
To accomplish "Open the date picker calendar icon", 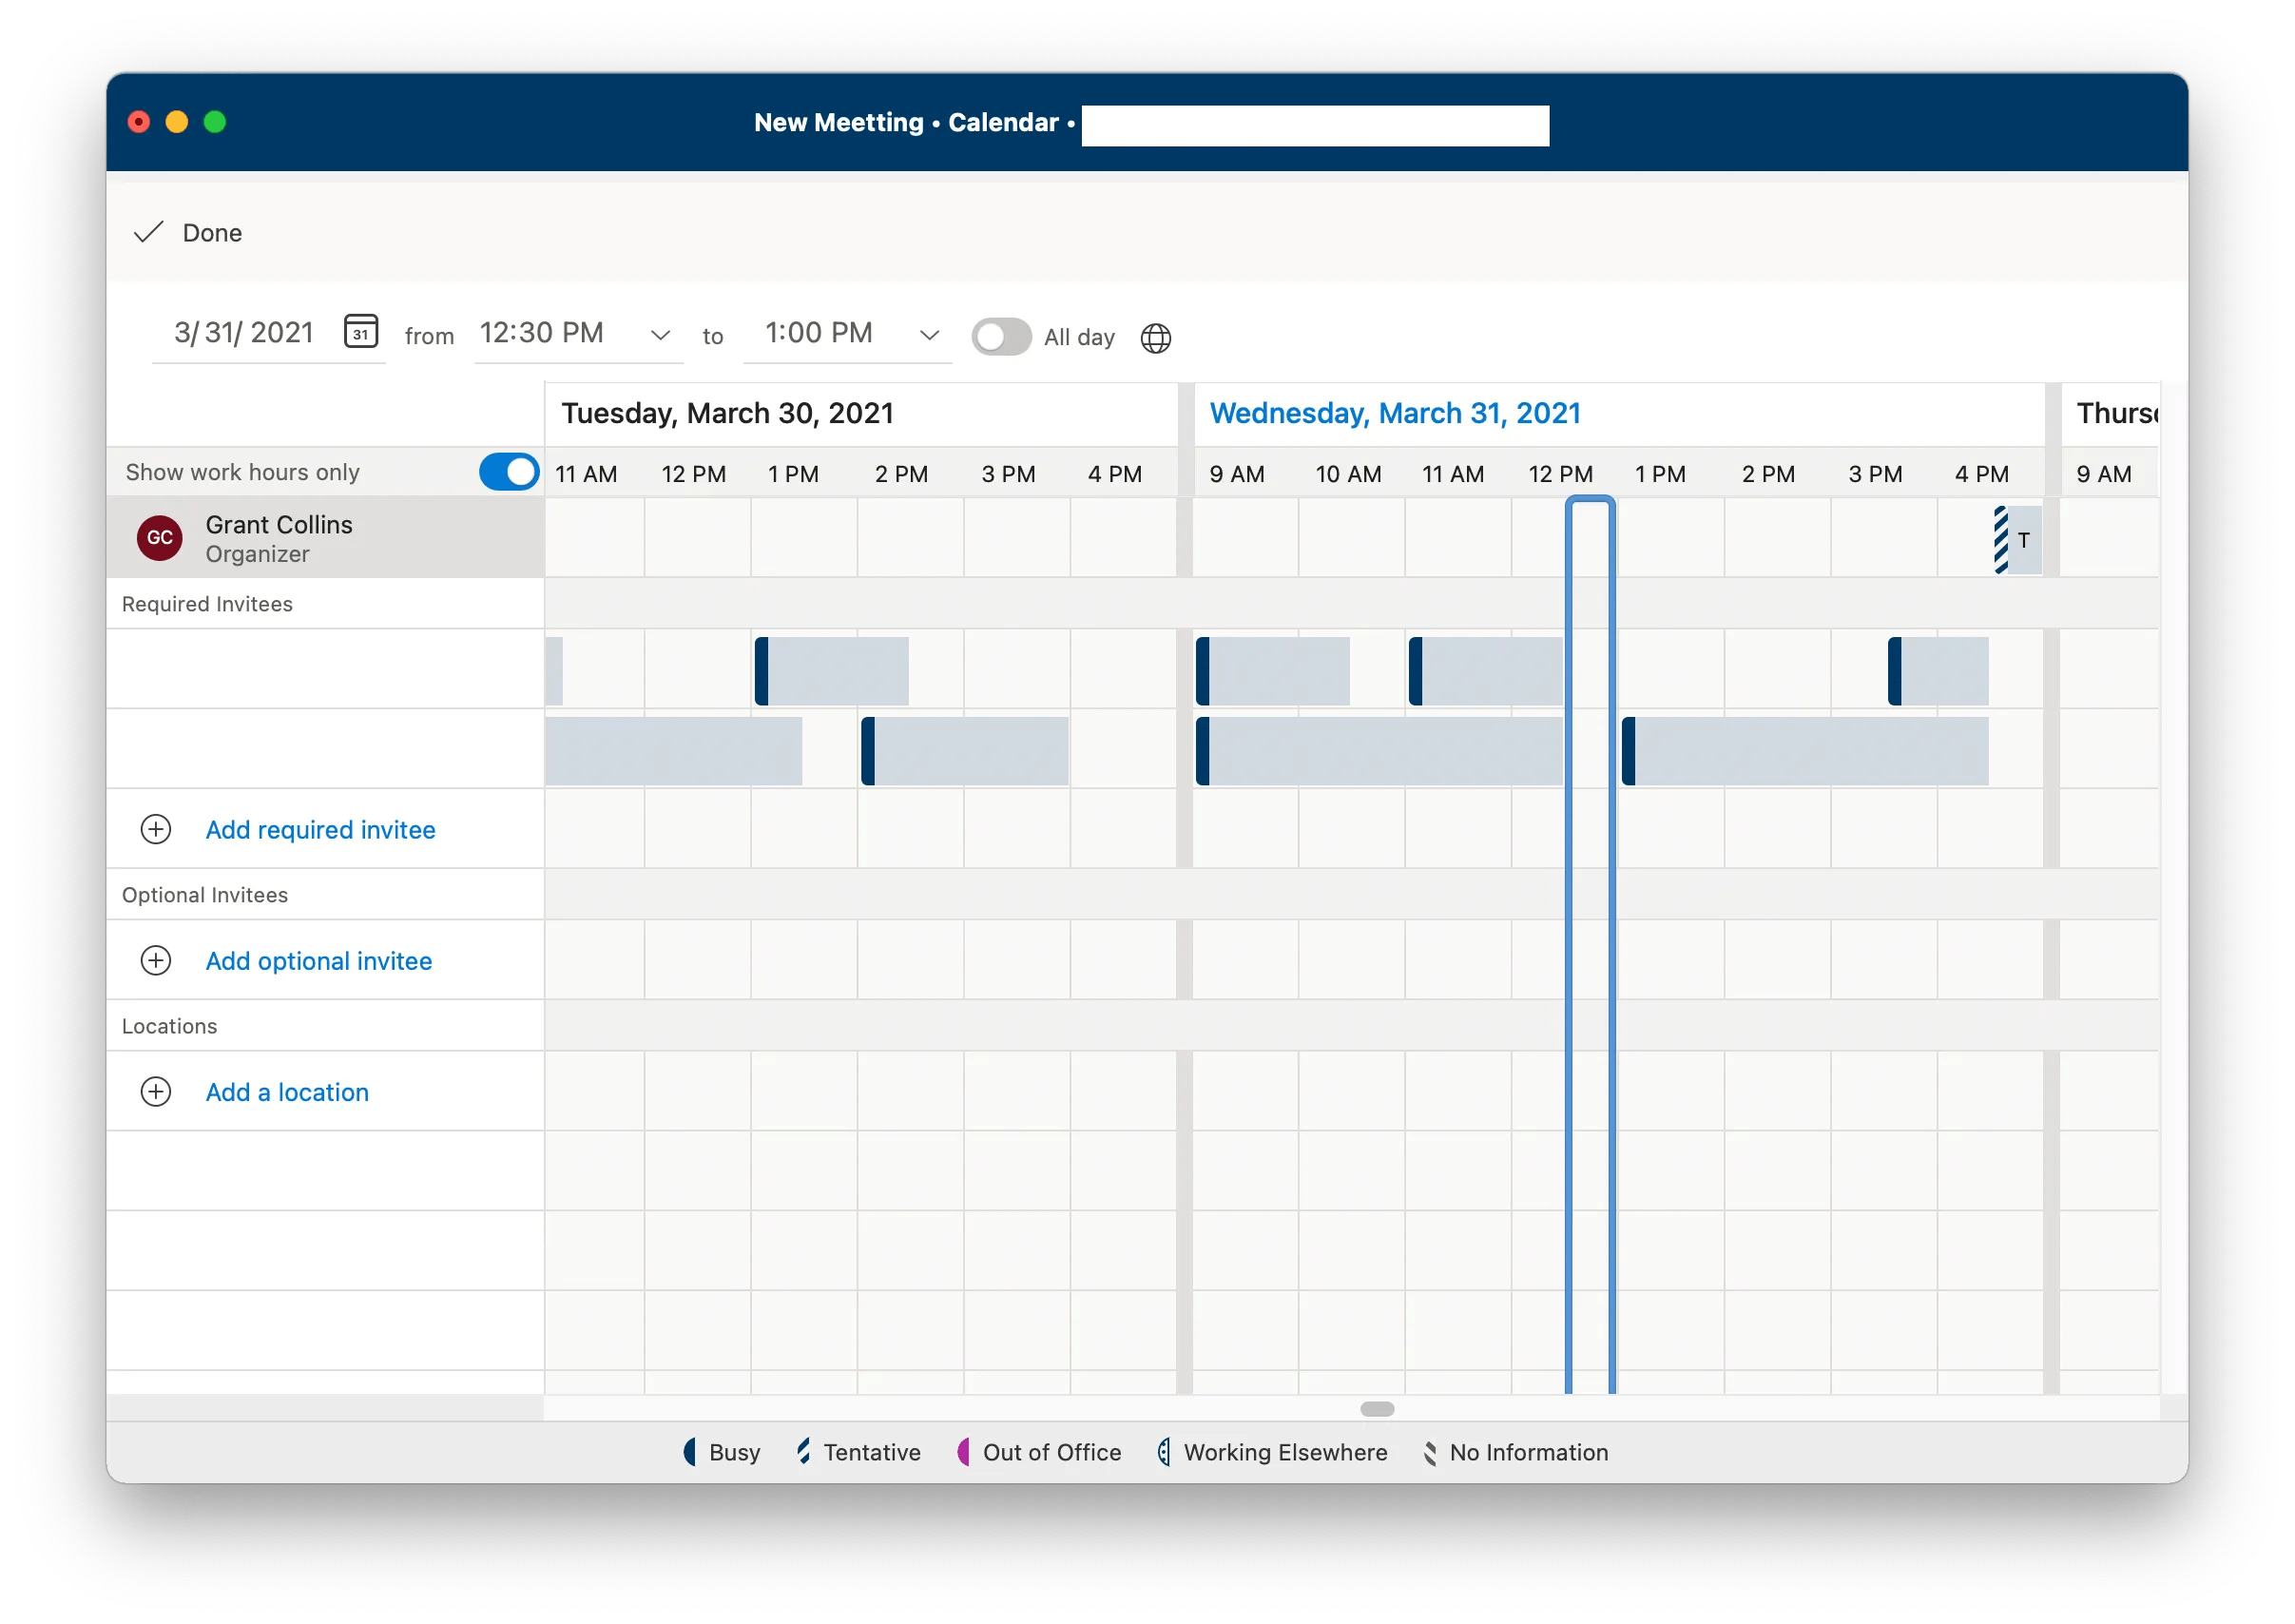I will [360, 333].
